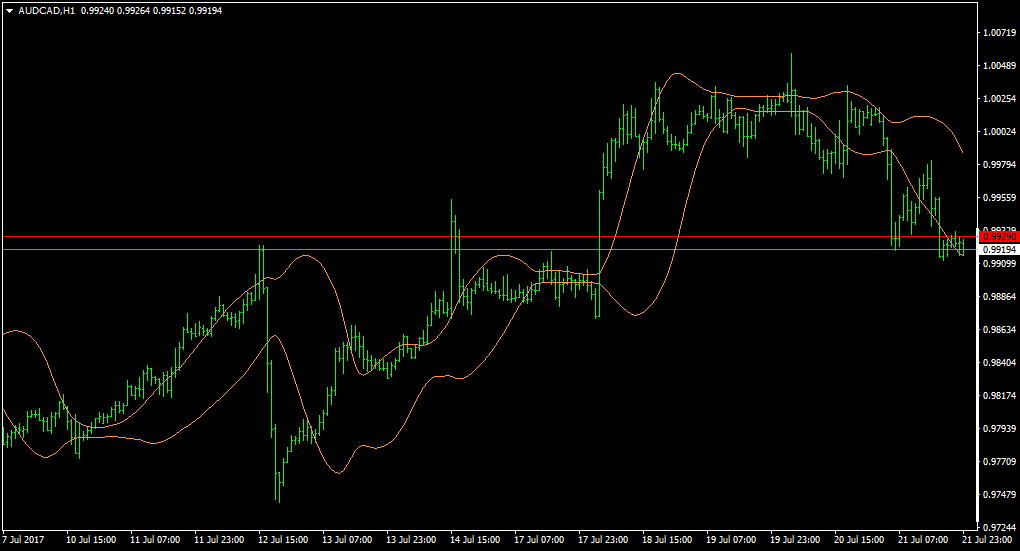Select the 13 Jul 23:00 time label

pos(411,540)
